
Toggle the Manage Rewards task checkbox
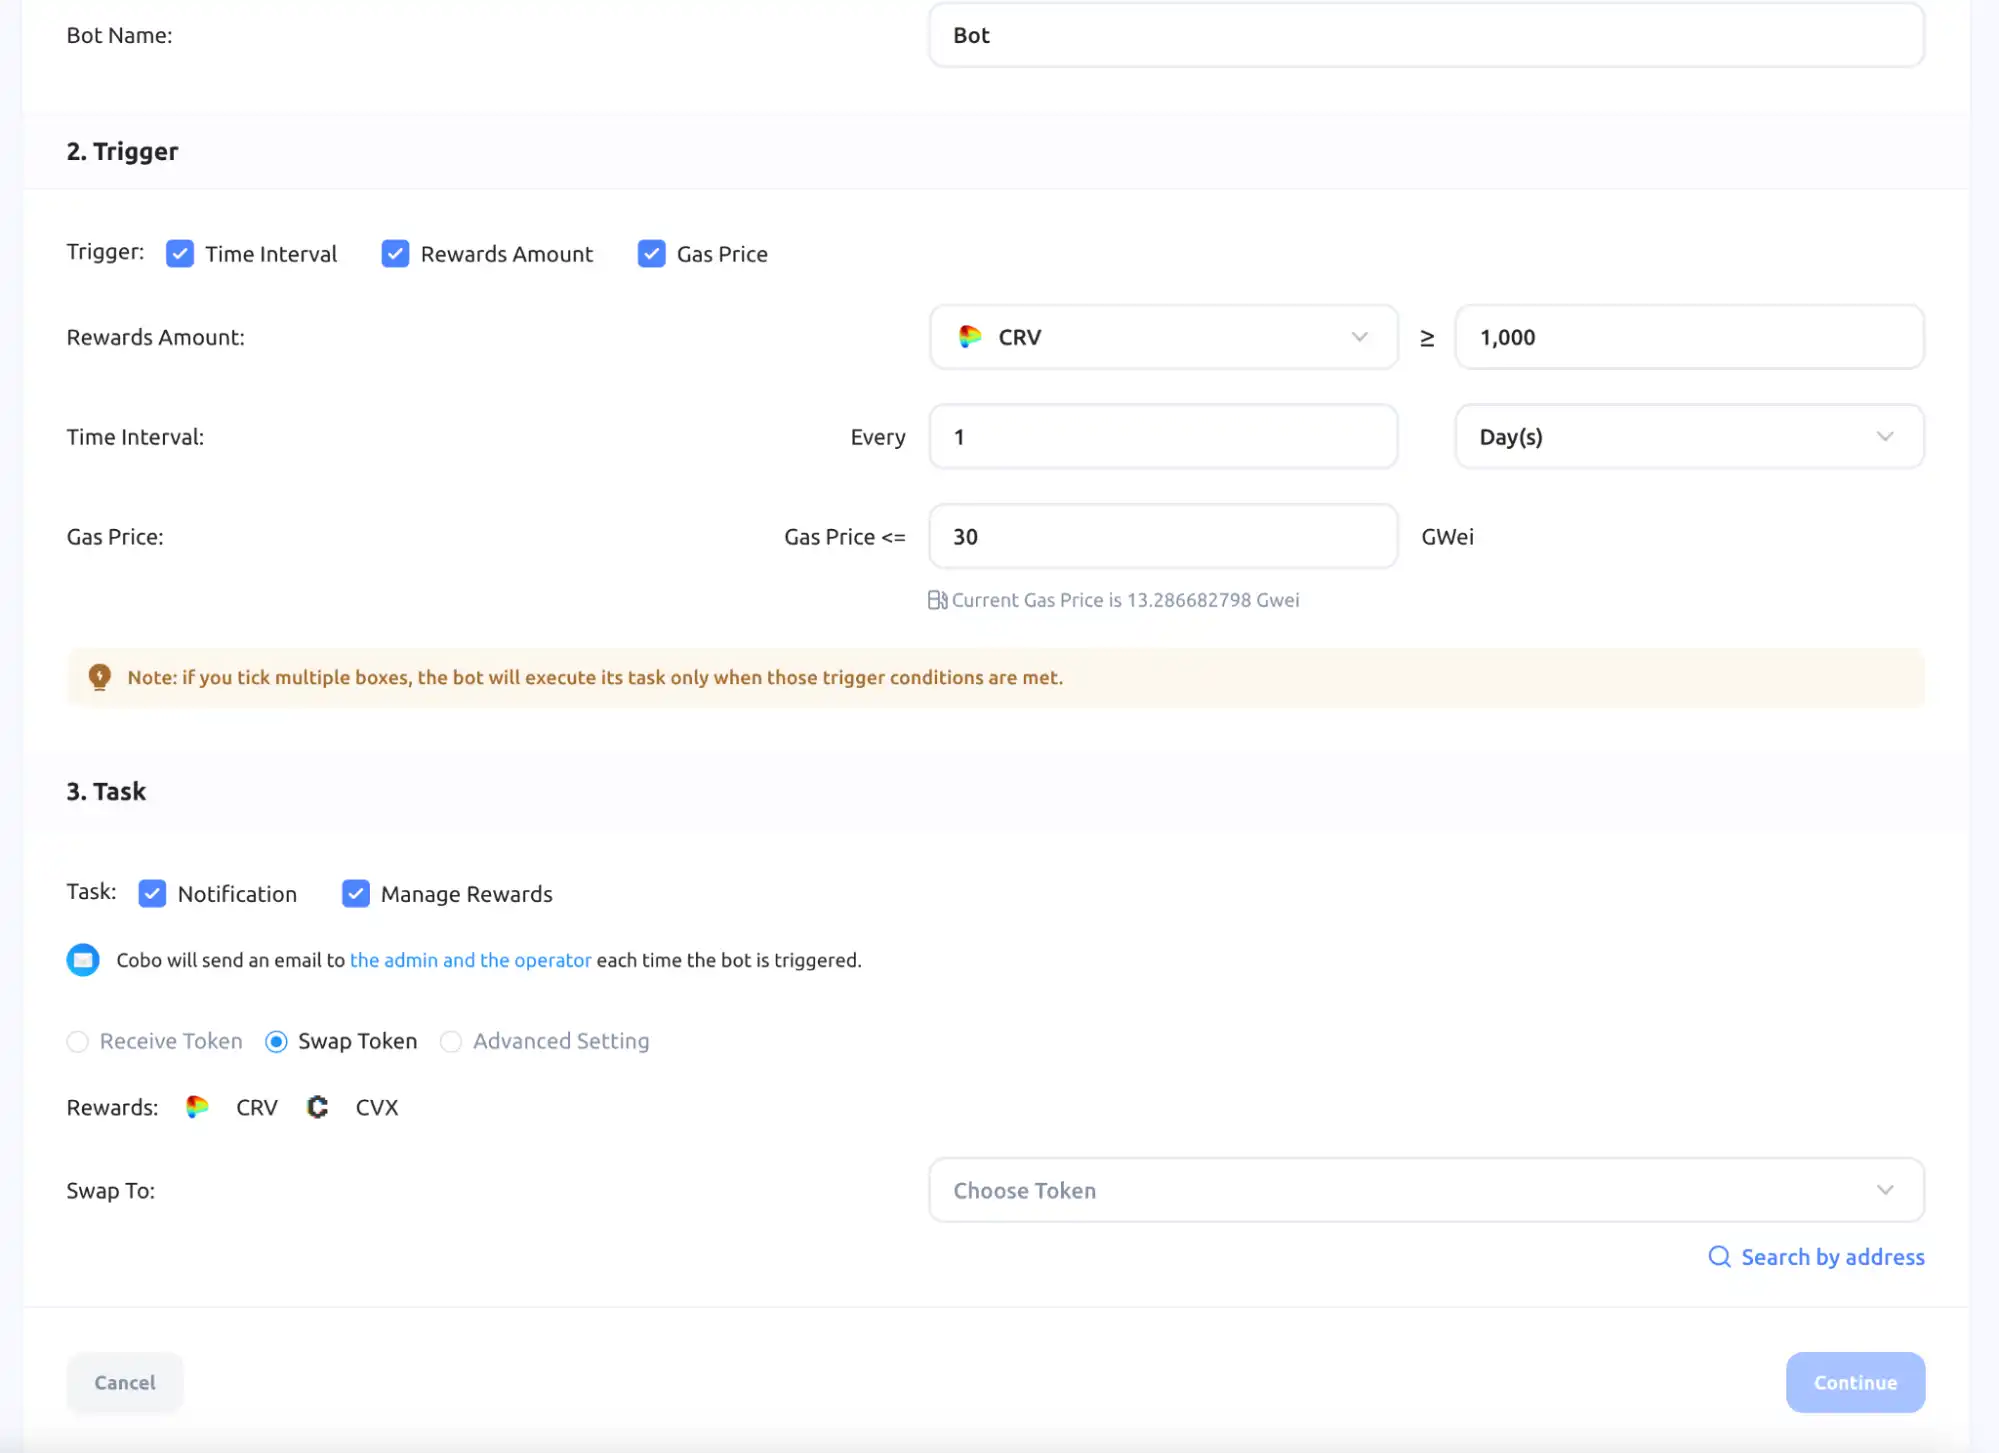tap(355, 893)
